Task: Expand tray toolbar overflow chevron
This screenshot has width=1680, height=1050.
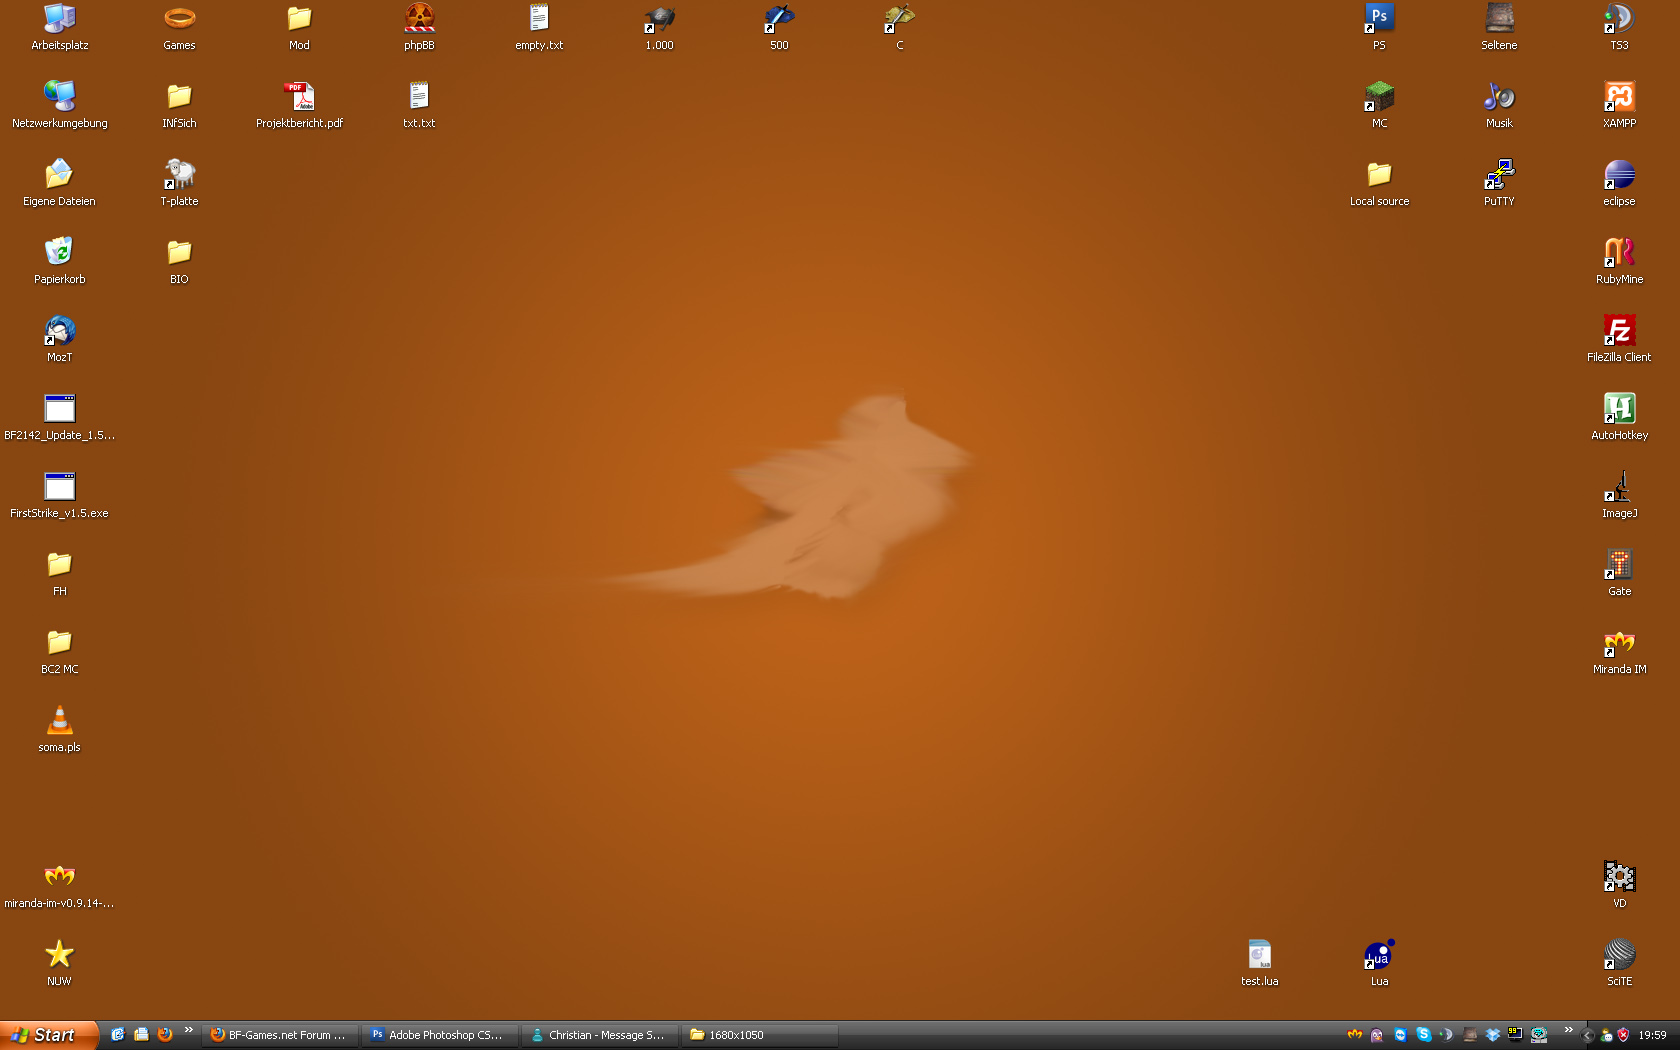Action: [x=1569, y=1030]
